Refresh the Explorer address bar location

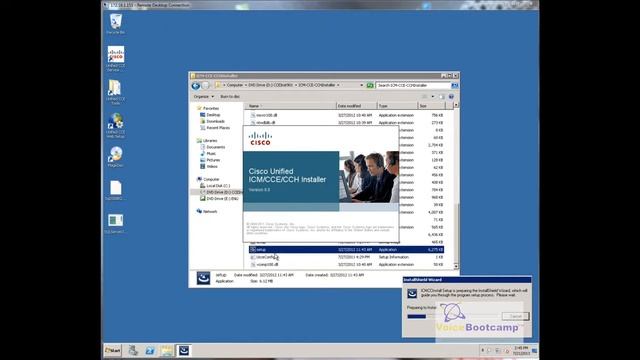click(370, 85)
